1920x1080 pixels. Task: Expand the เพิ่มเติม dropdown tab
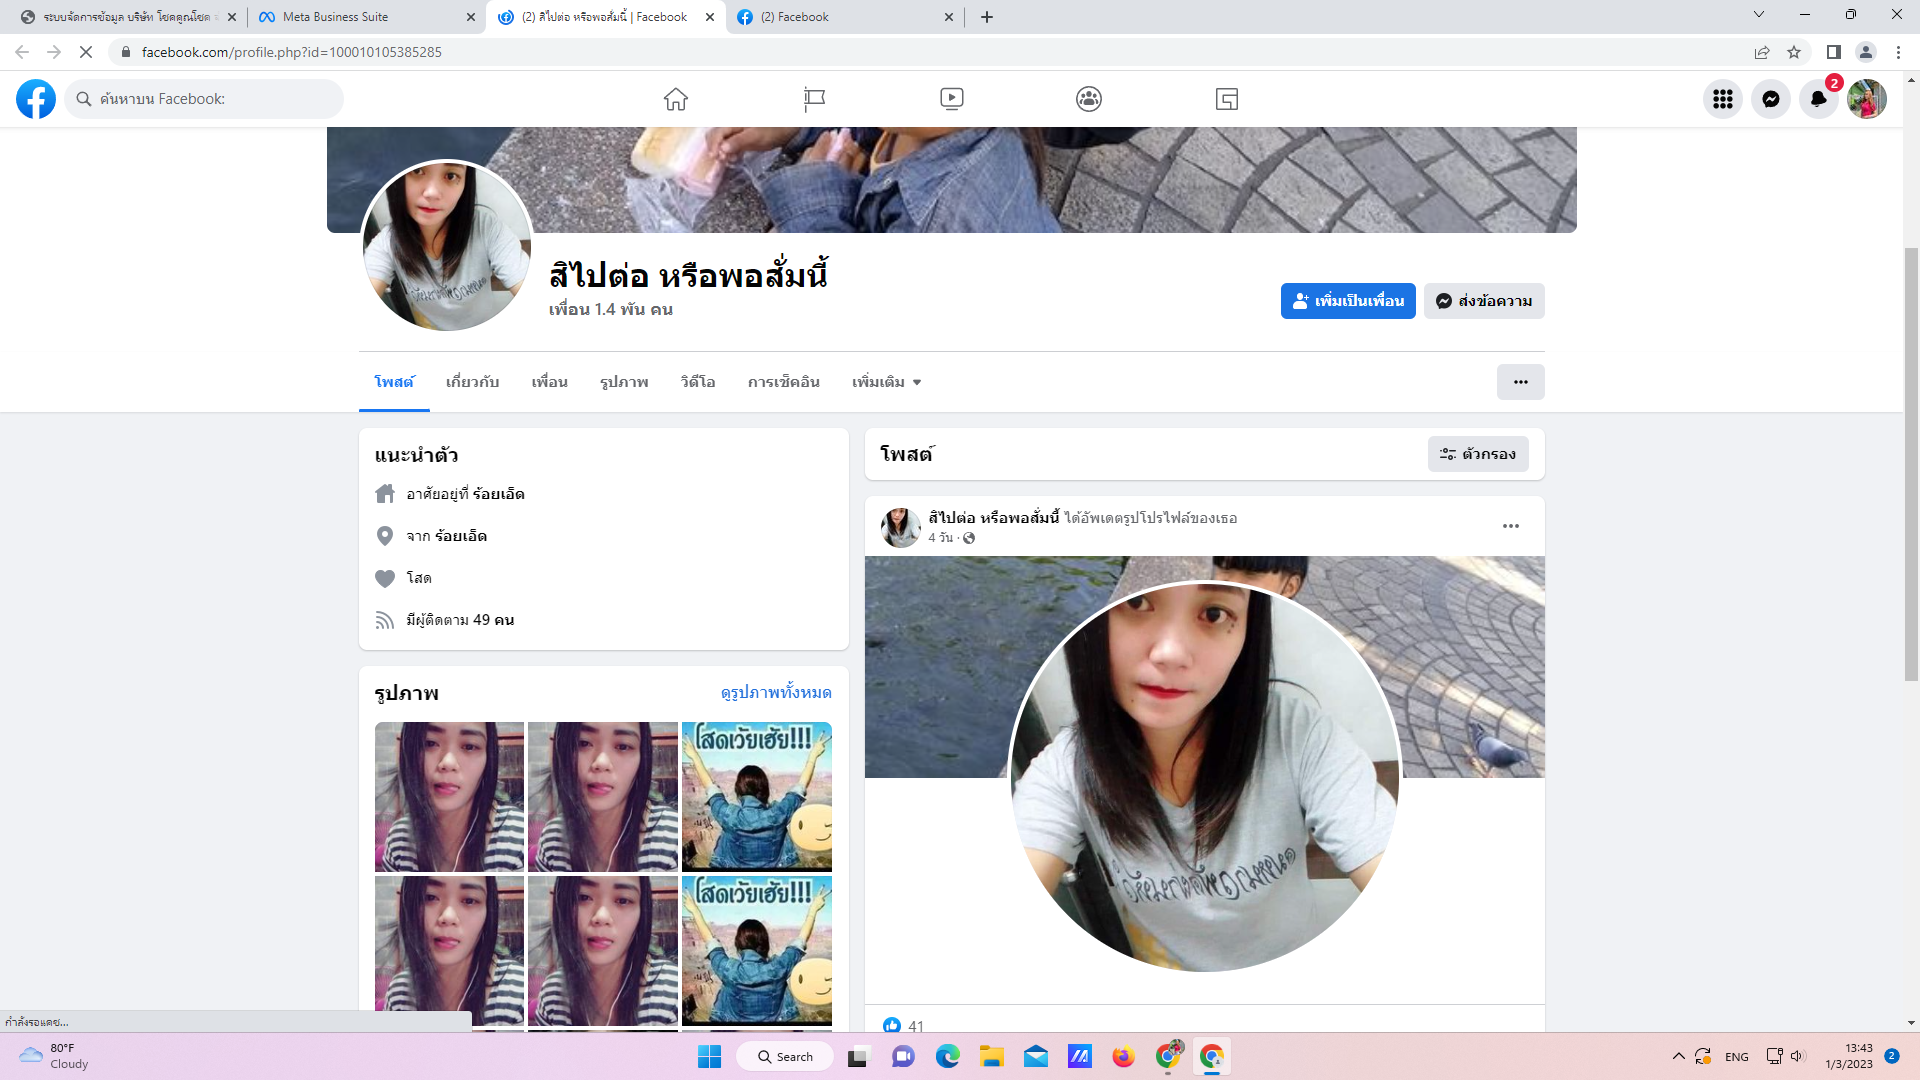(x=886, y=382)
